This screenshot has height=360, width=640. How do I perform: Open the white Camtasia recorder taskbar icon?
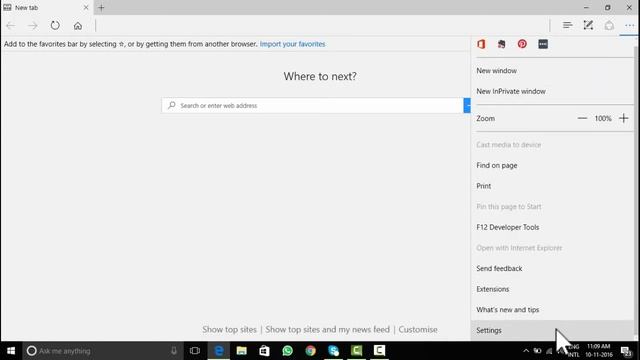tap(379, 351)
